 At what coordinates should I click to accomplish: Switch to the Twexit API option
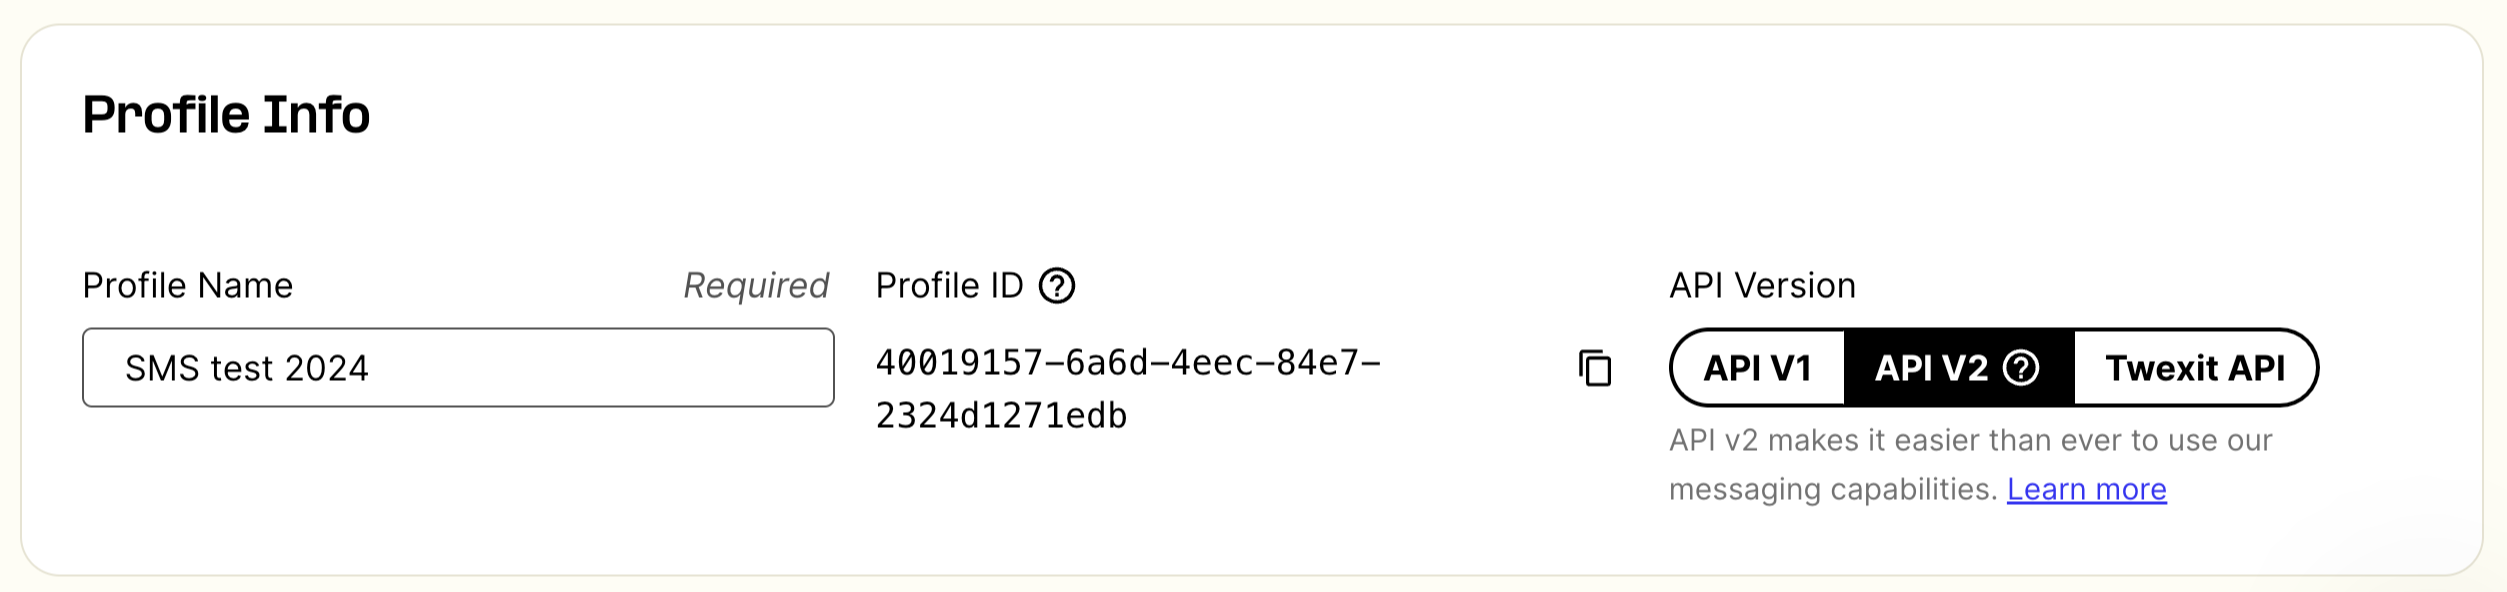[x=2195, y=368]
